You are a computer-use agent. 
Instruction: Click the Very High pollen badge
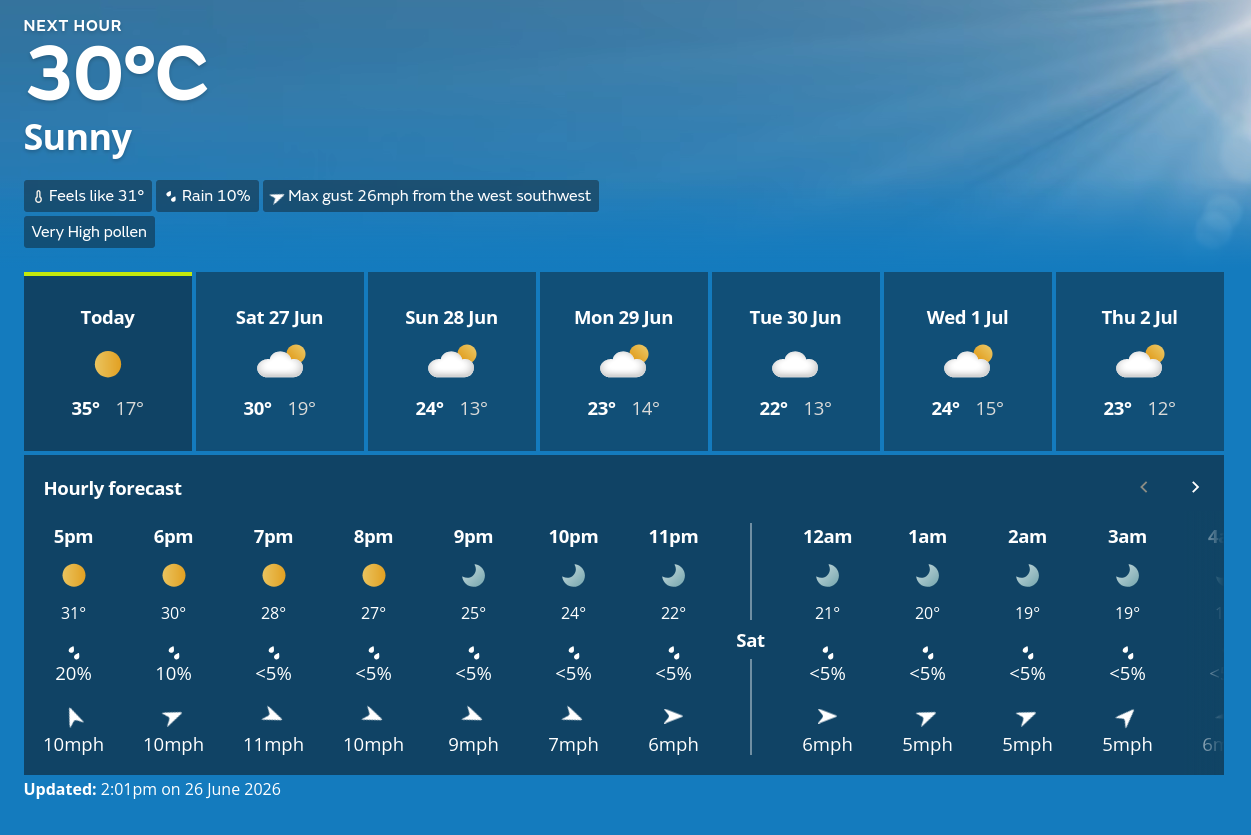(x=89, y=232)
